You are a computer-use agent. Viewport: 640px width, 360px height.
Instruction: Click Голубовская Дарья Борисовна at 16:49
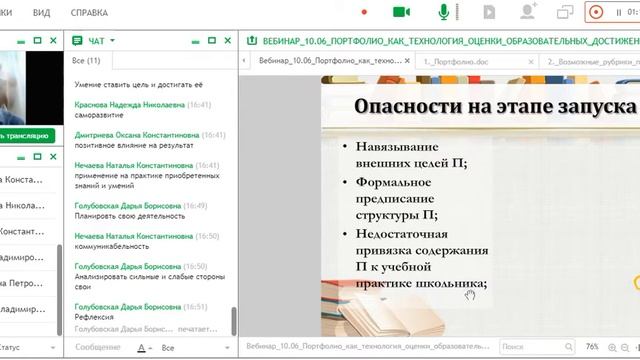click(x=127, y=206)
